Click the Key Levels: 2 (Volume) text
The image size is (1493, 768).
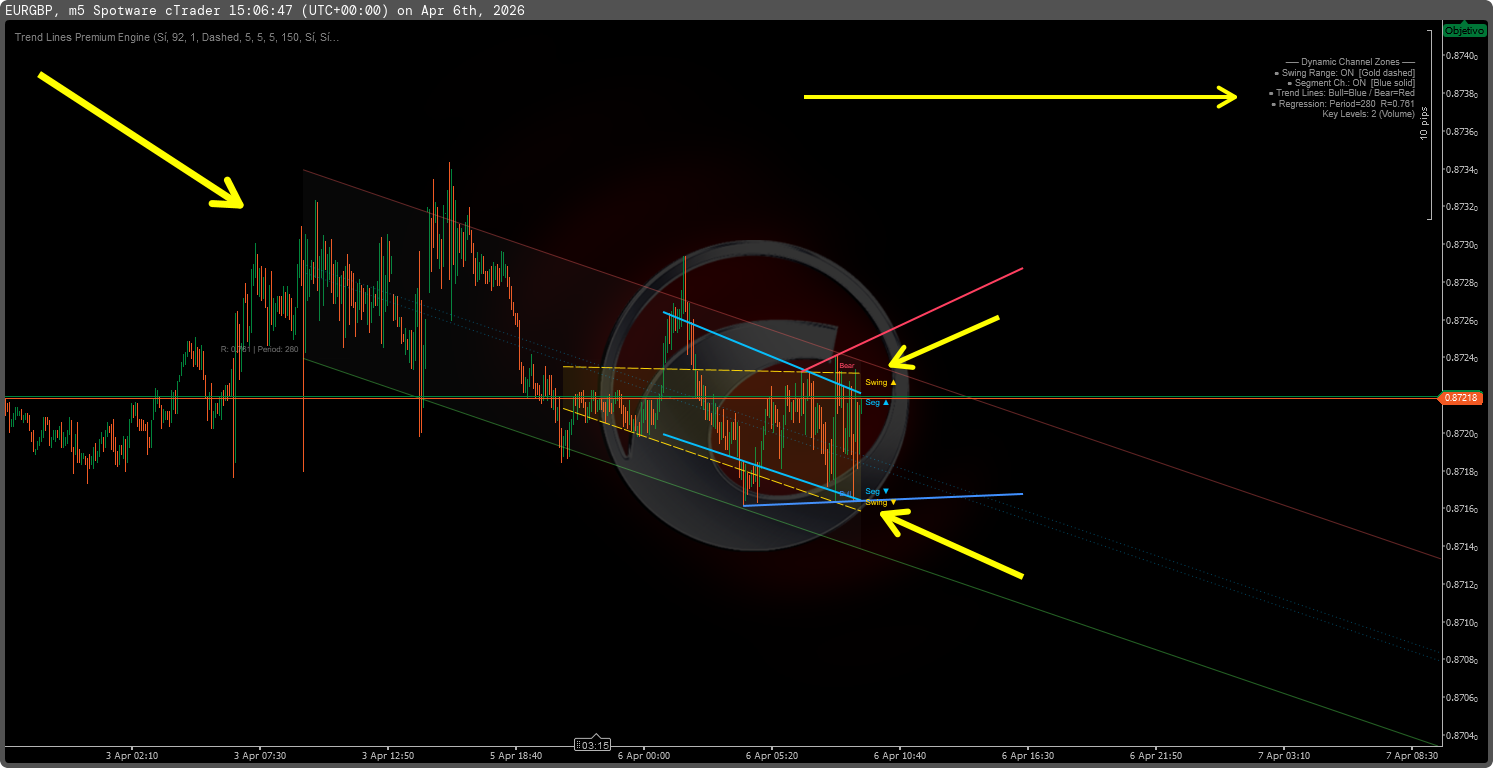pyautogui.click(x=1367, y=114)
